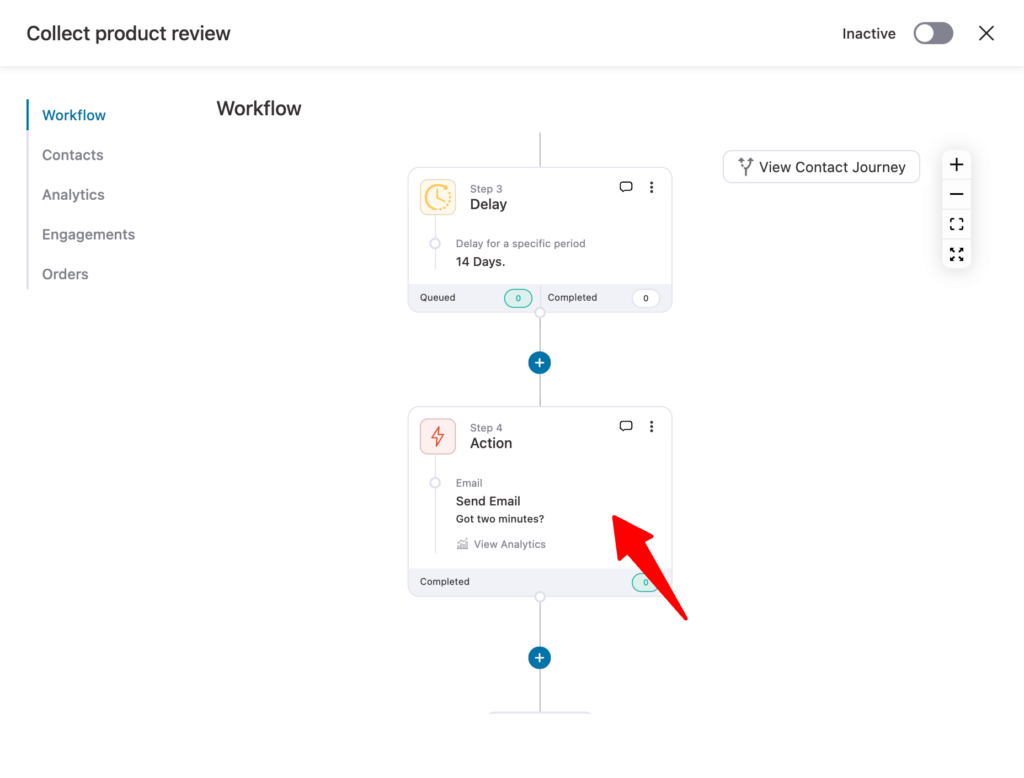Select the Action lightning icon on Step 4

coord(437,436)
